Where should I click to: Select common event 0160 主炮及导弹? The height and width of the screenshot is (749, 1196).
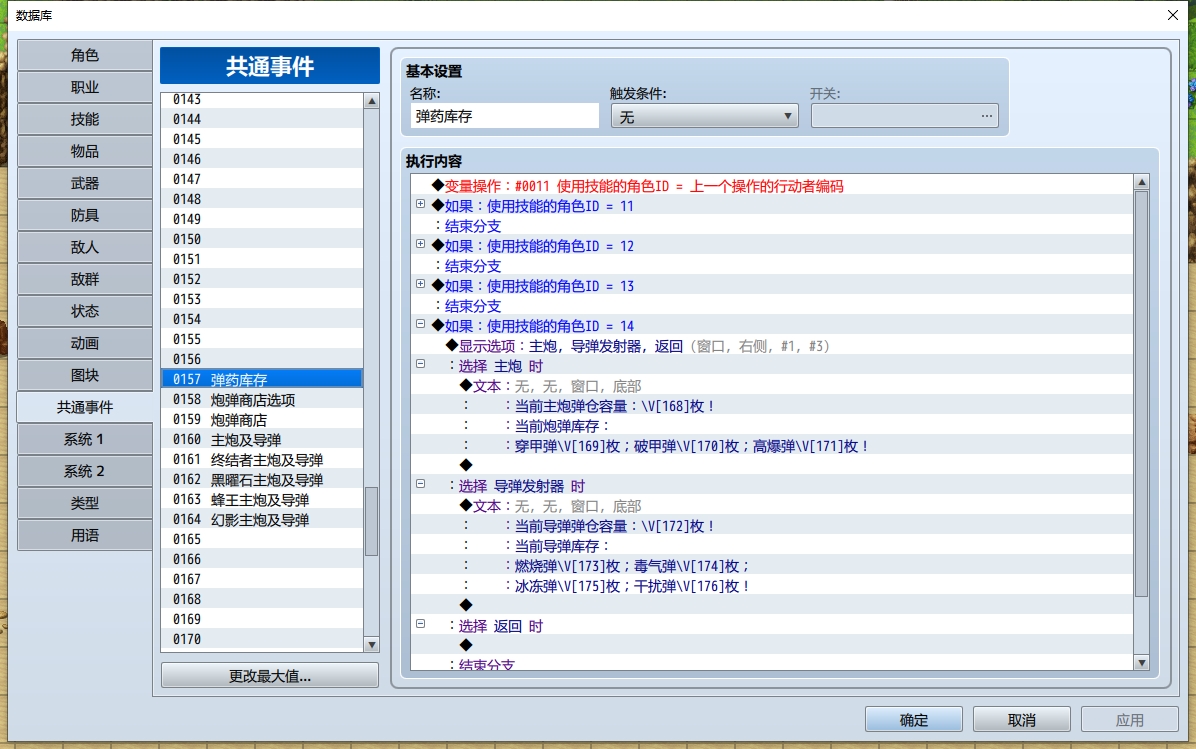tap(262, 439)
